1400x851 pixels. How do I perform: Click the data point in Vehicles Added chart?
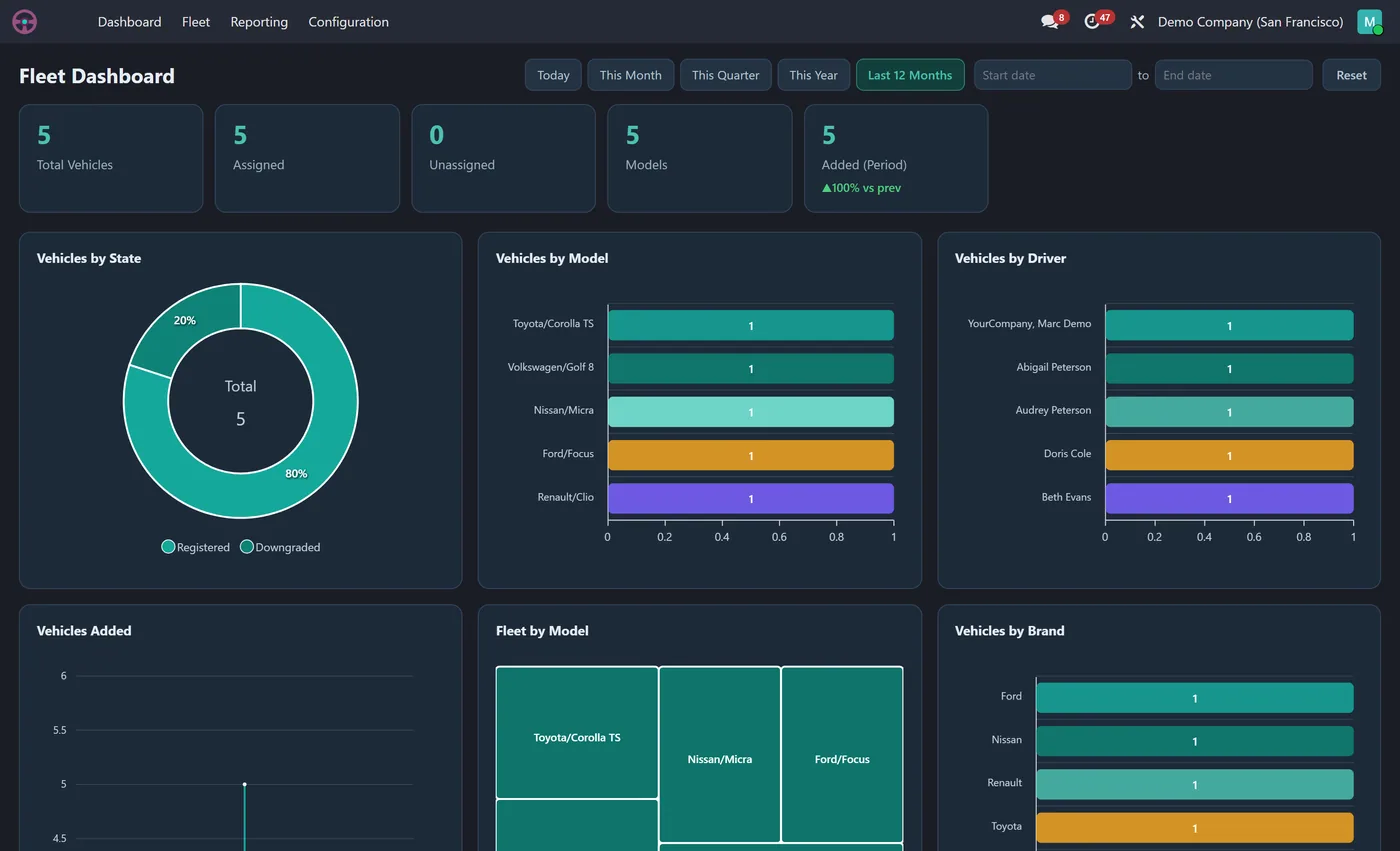244,784
